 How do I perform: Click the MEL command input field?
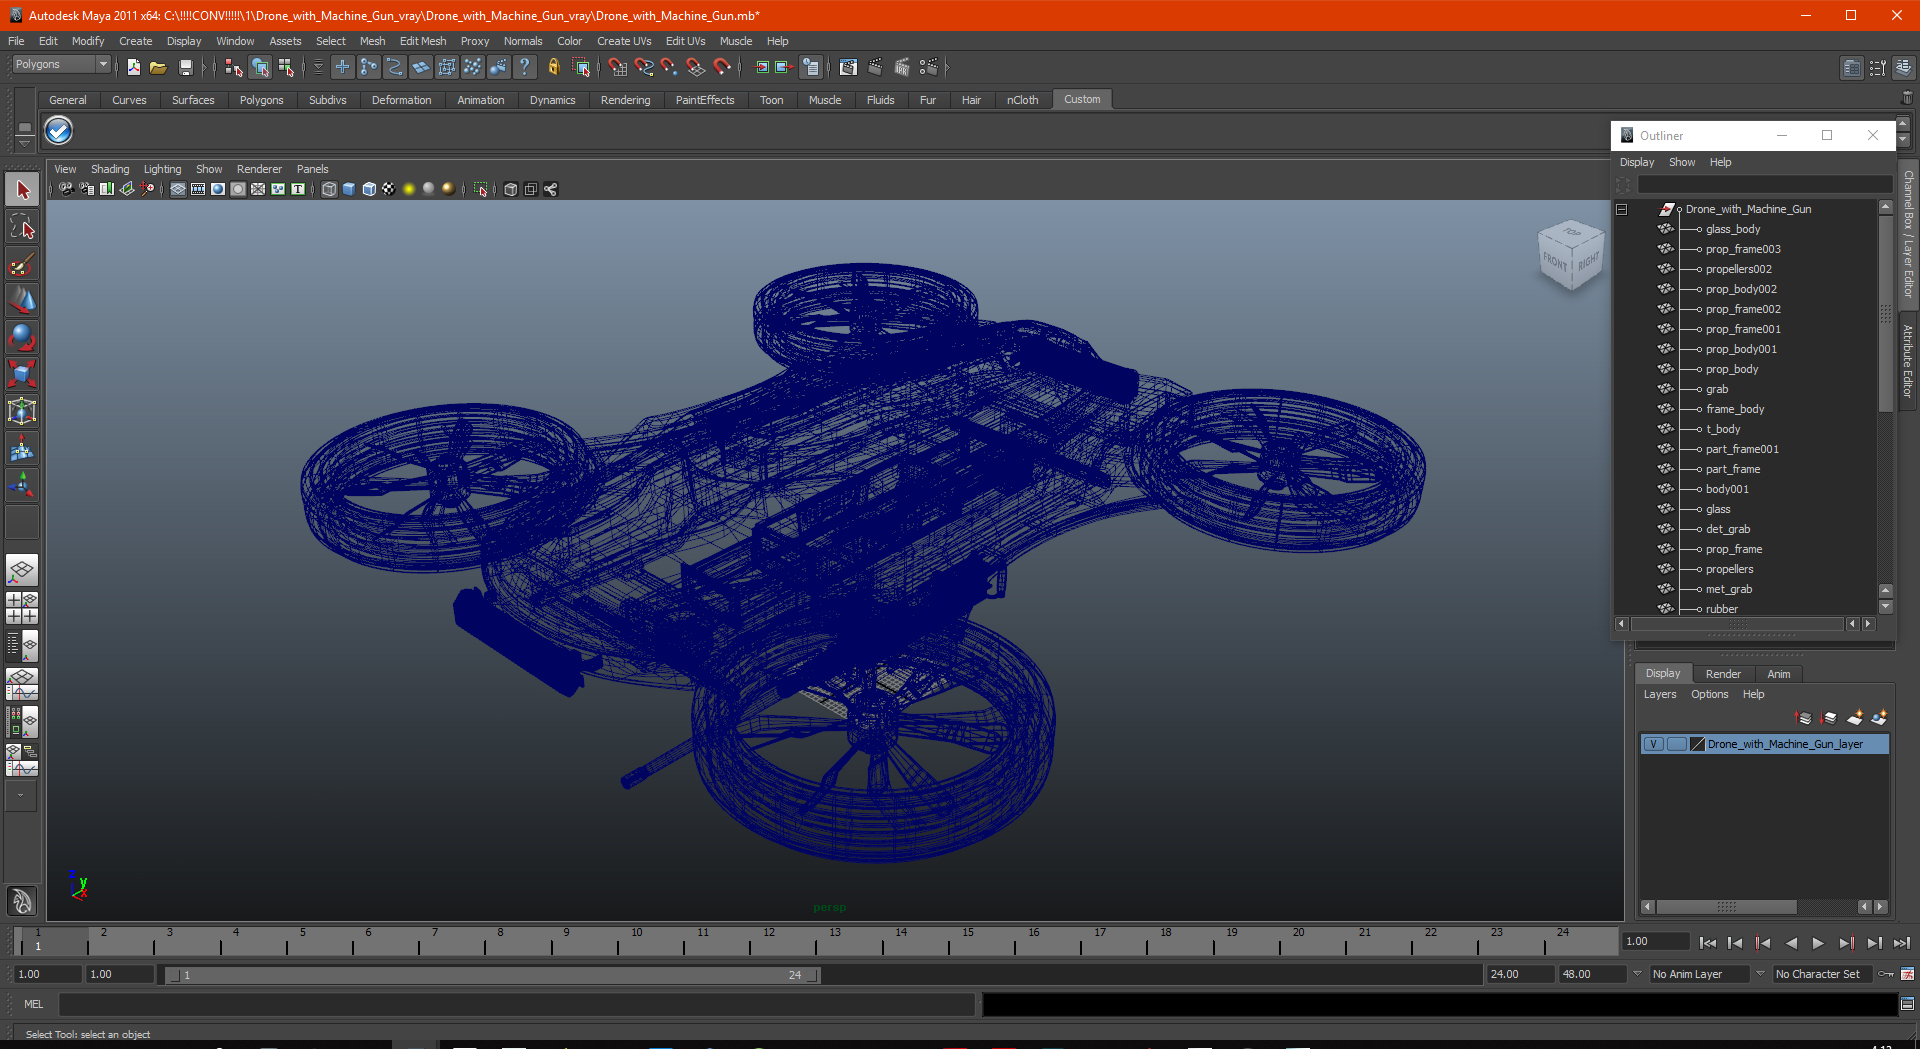(x=516, y=1004)
